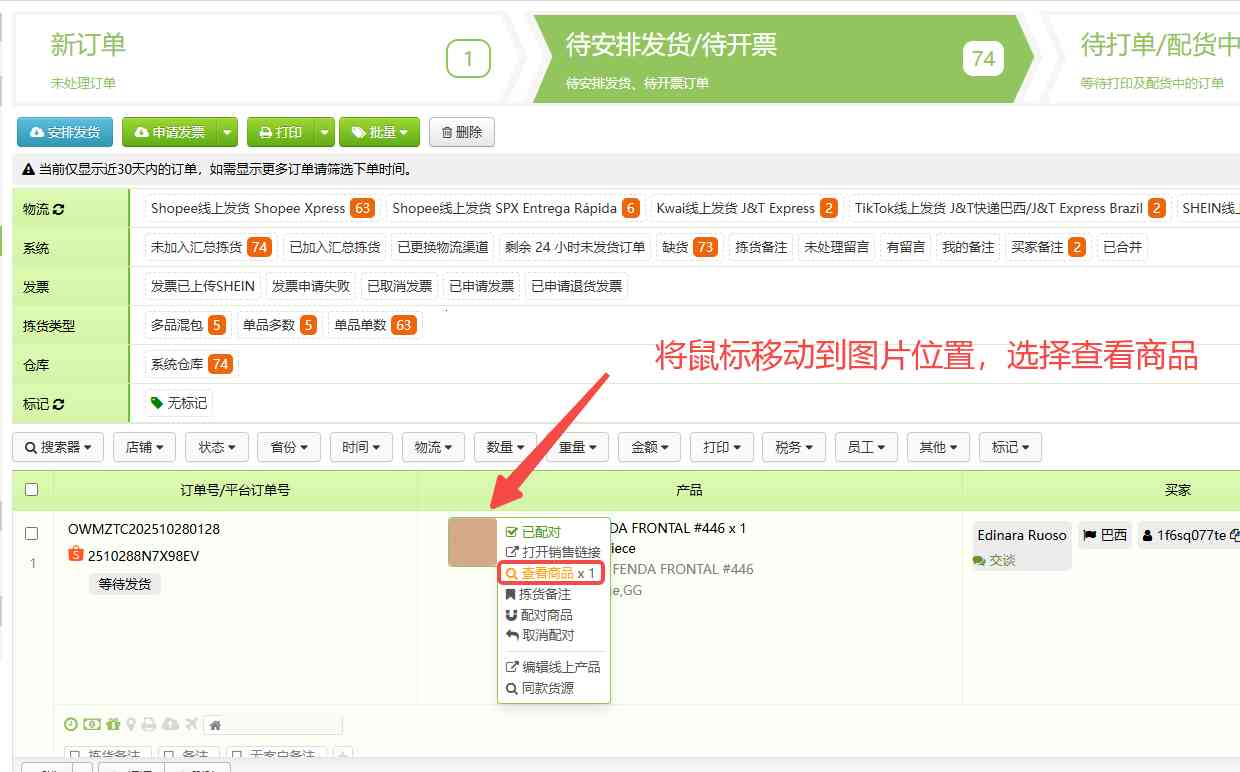Open the 店铺 filter dropdown

point(143,447)
